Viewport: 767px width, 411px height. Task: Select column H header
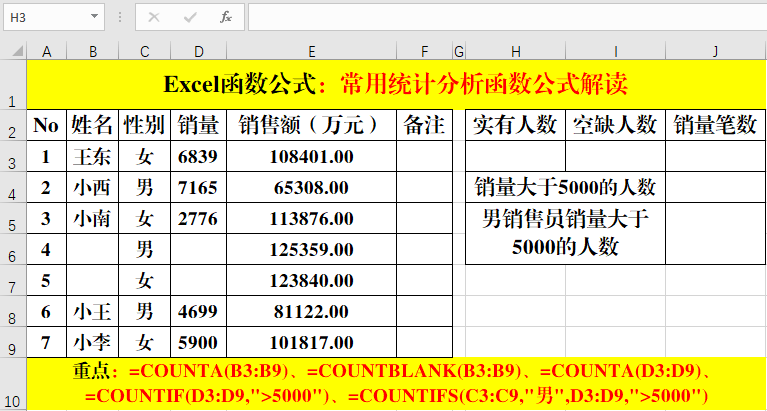click(515, 51)
